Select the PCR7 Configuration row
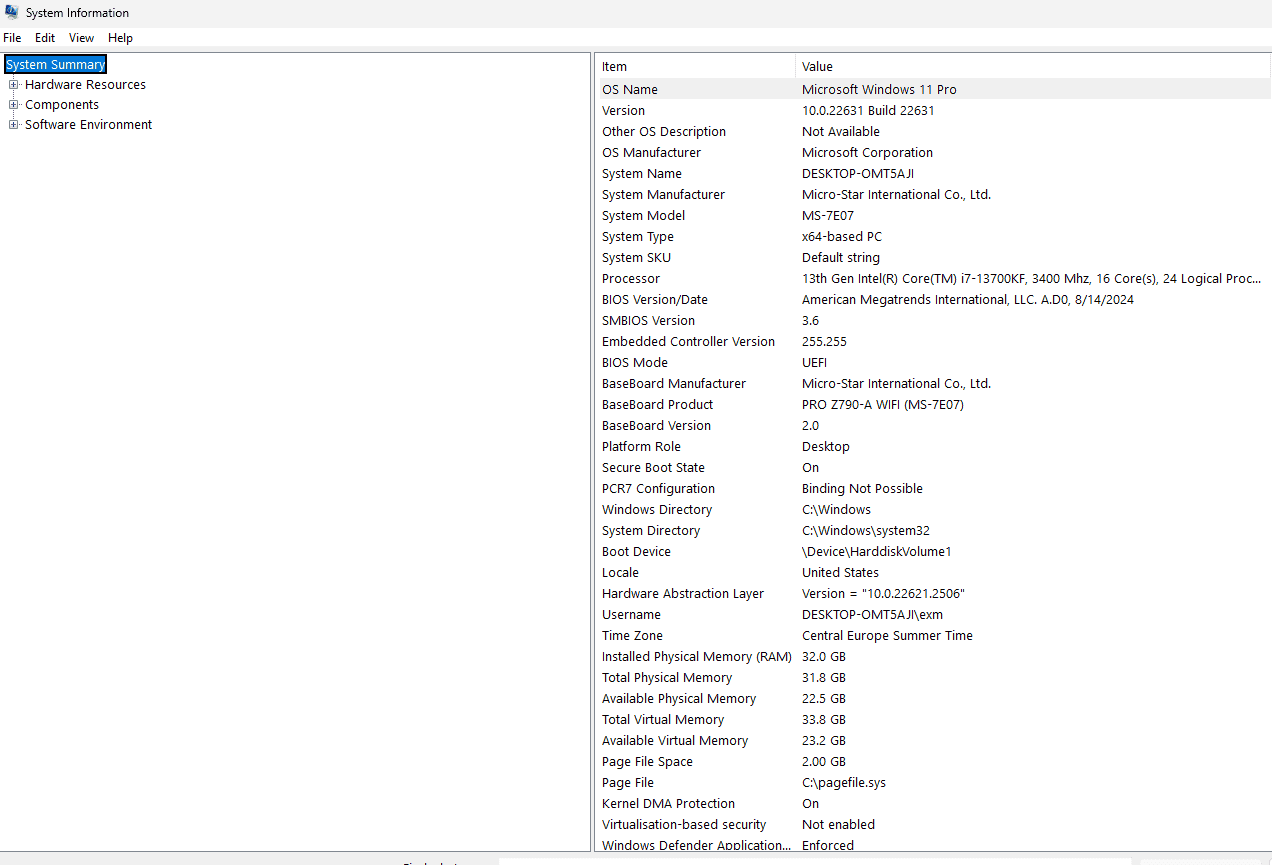1272x865 pixels. [x=934, y=489]
